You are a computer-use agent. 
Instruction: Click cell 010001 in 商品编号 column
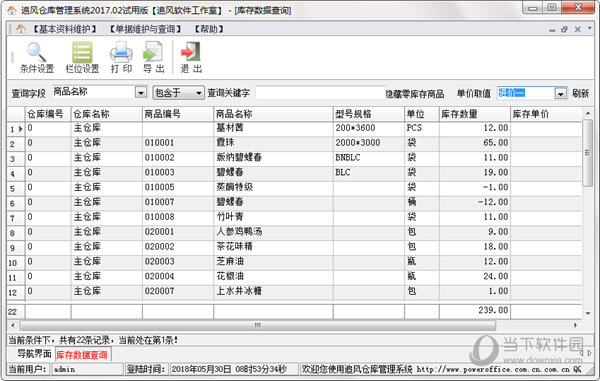(x=178, y=143)
